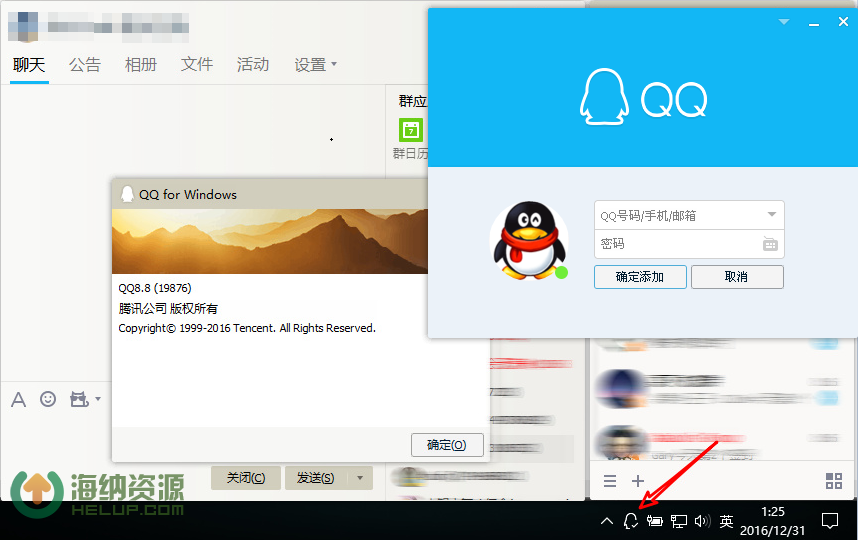Open the font formatting A icon
The width and height of the screenshot is (858, 540).
coord(19,399)
